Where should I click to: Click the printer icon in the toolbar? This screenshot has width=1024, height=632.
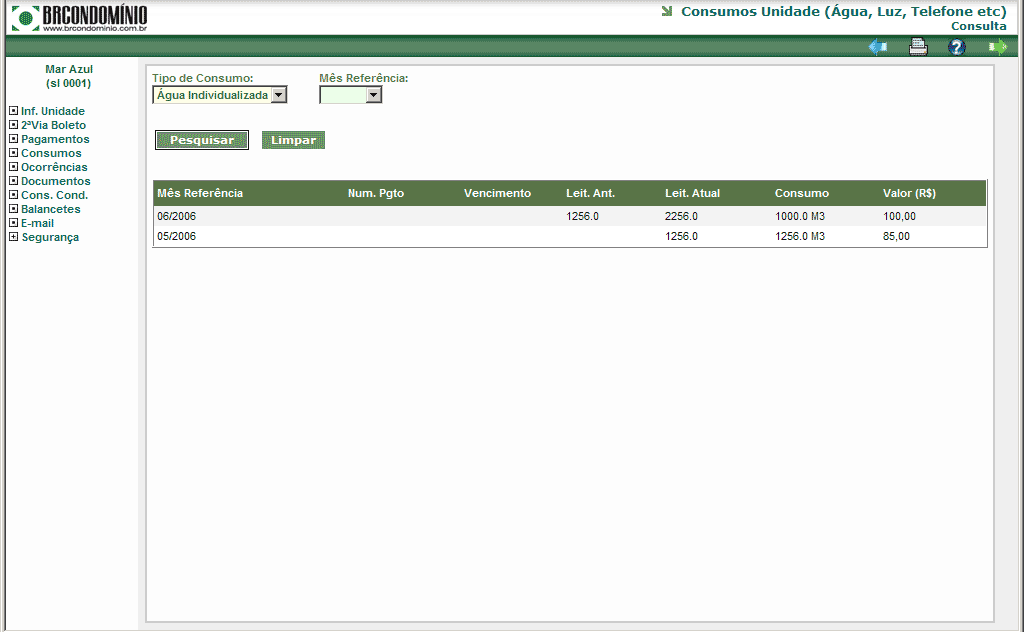click(918, 47)
